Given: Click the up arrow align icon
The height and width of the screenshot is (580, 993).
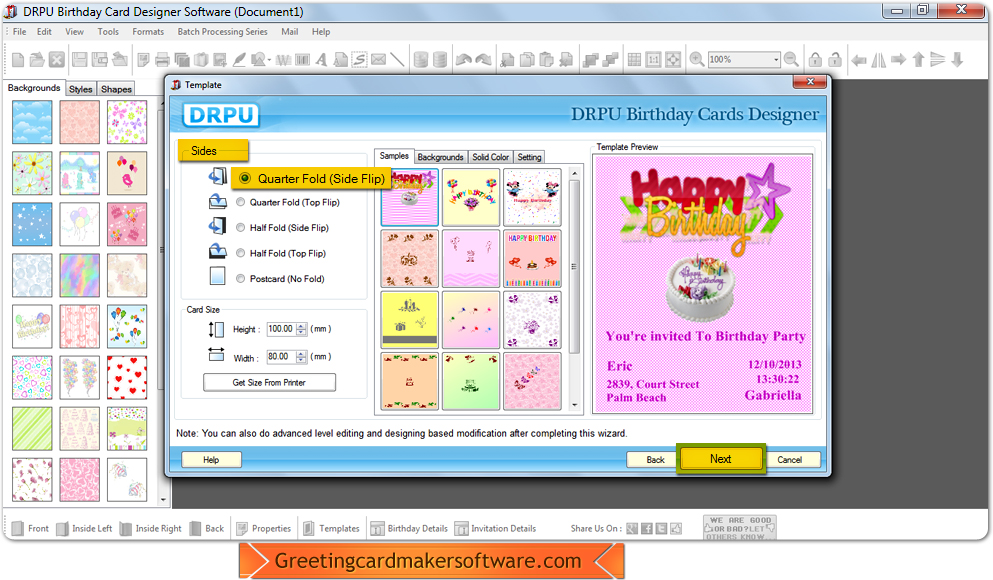Looking at the screenshot, I should (918, 60).
